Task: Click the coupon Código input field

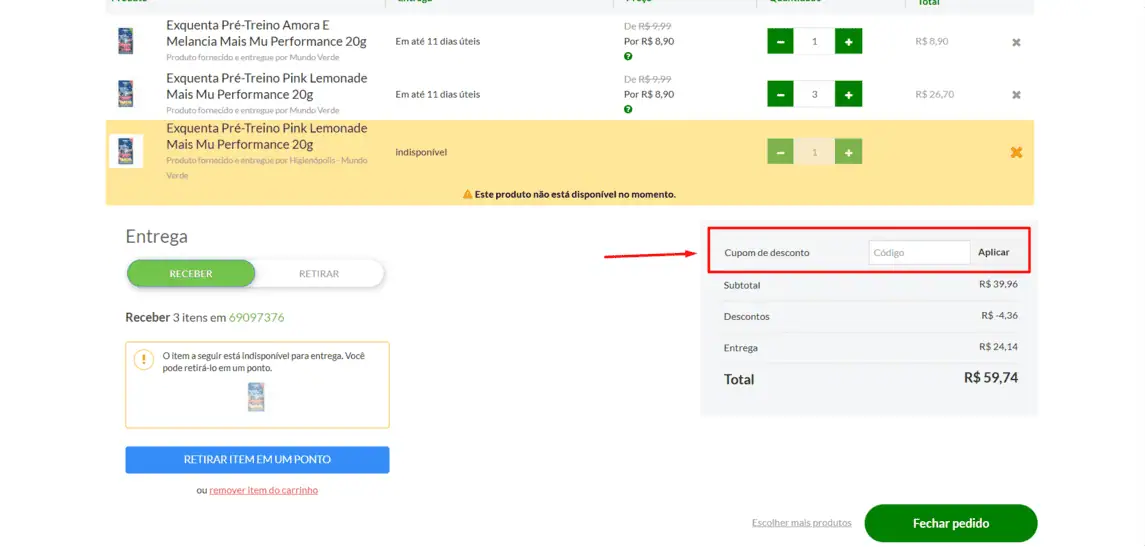Action: pyautogui.click(x=919, y=253)
